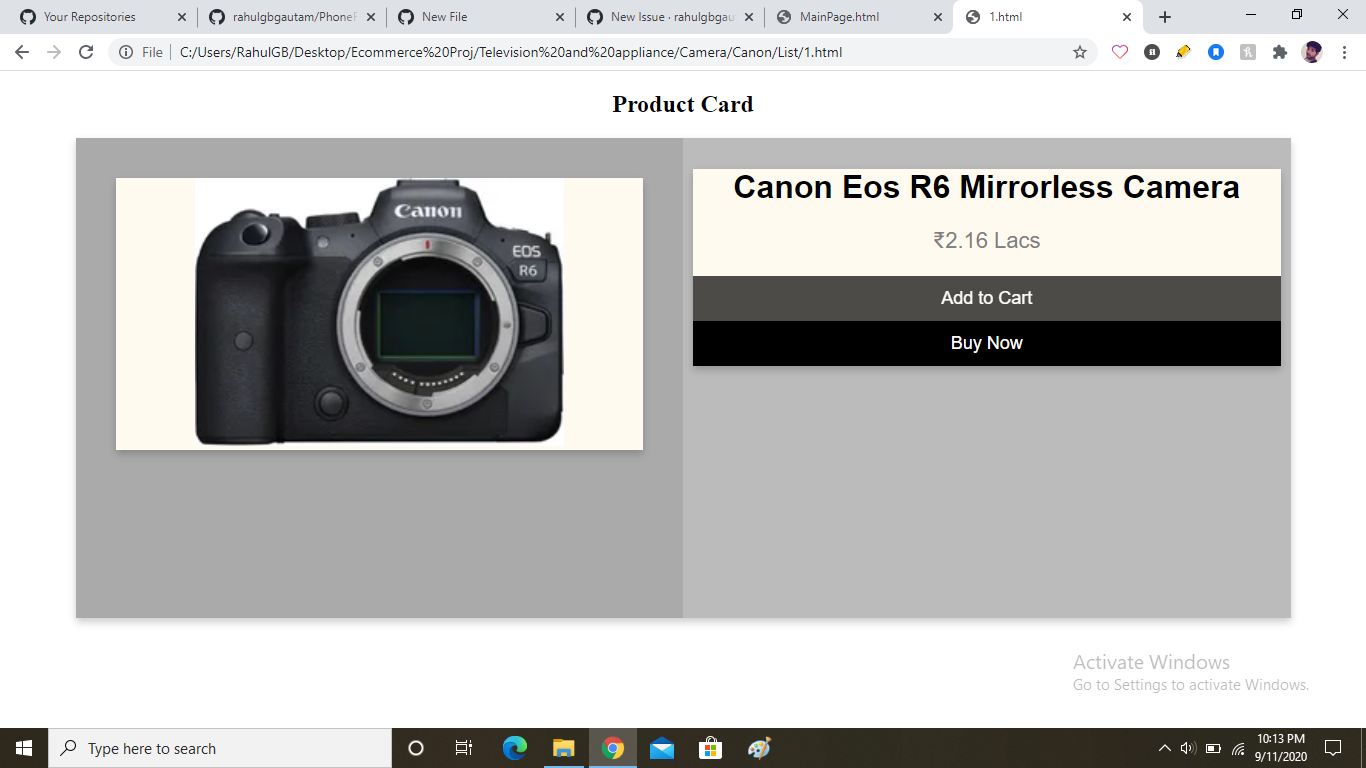The image size is (1366, 768).
Task: Open the volume control in the tray
Action: [1188, 748]
